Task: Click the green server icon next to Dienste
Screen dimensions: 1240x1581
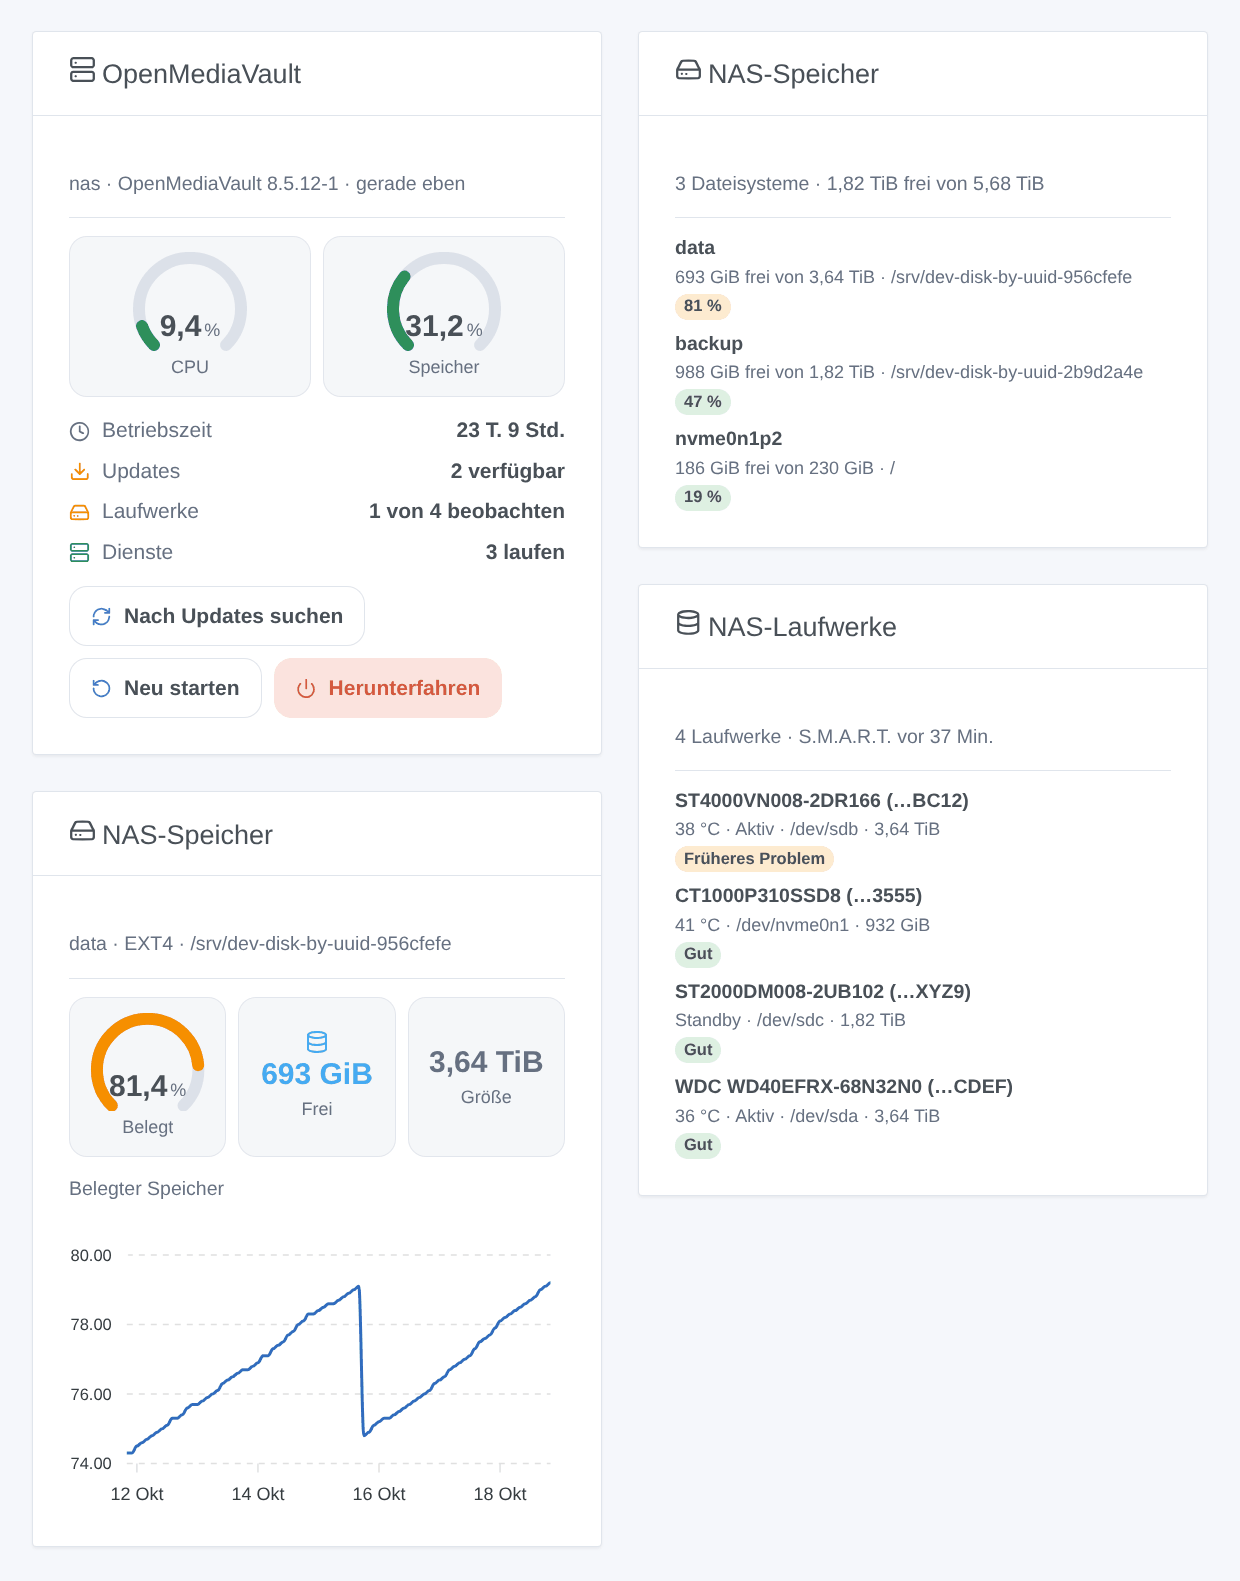Action: click(x=80, y=552)
